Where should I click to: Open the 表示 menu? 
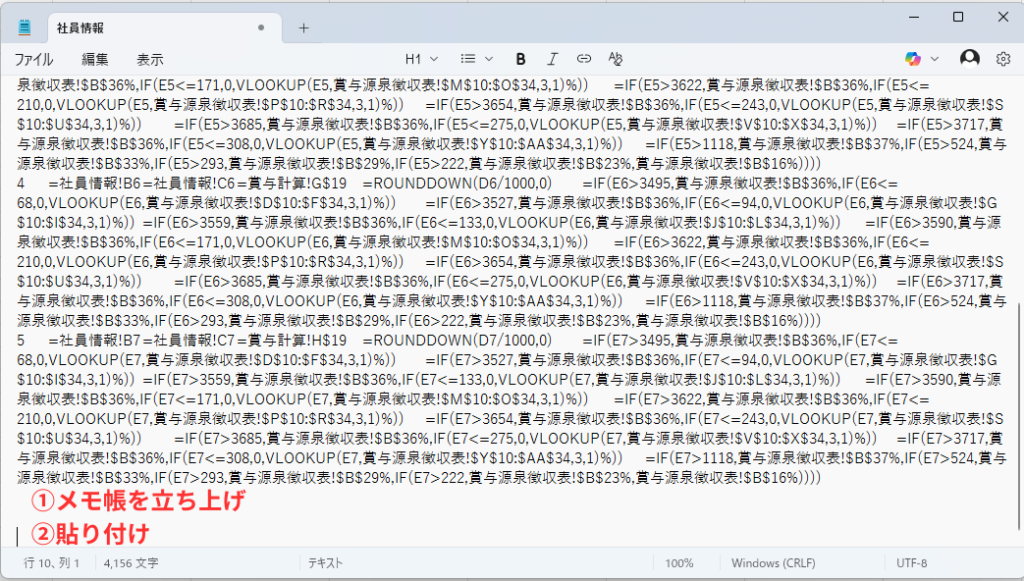click(150, 59)
